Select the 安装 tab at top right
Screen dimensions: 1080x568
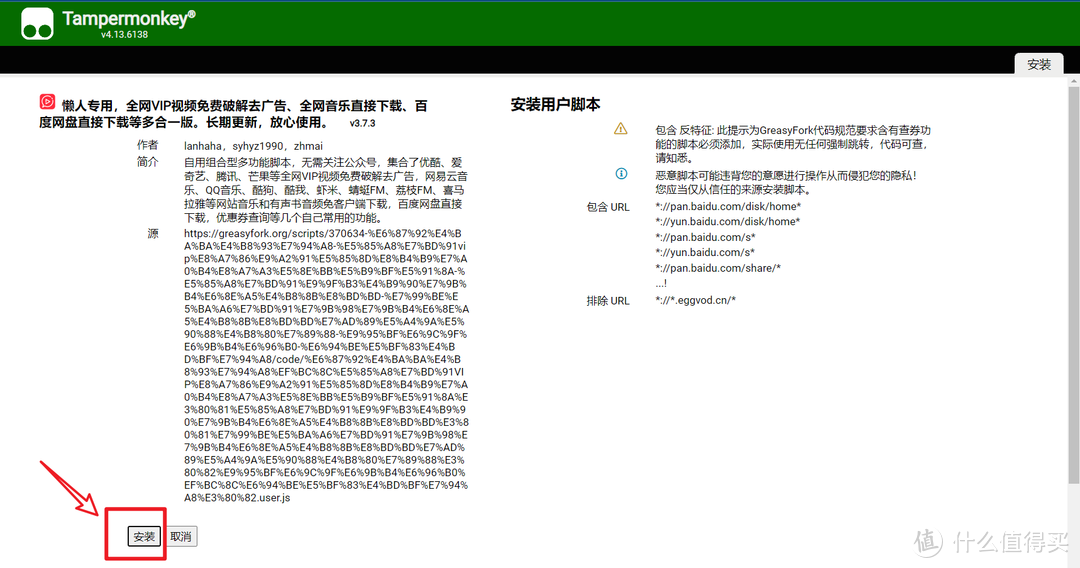(x=1039, y=64)
